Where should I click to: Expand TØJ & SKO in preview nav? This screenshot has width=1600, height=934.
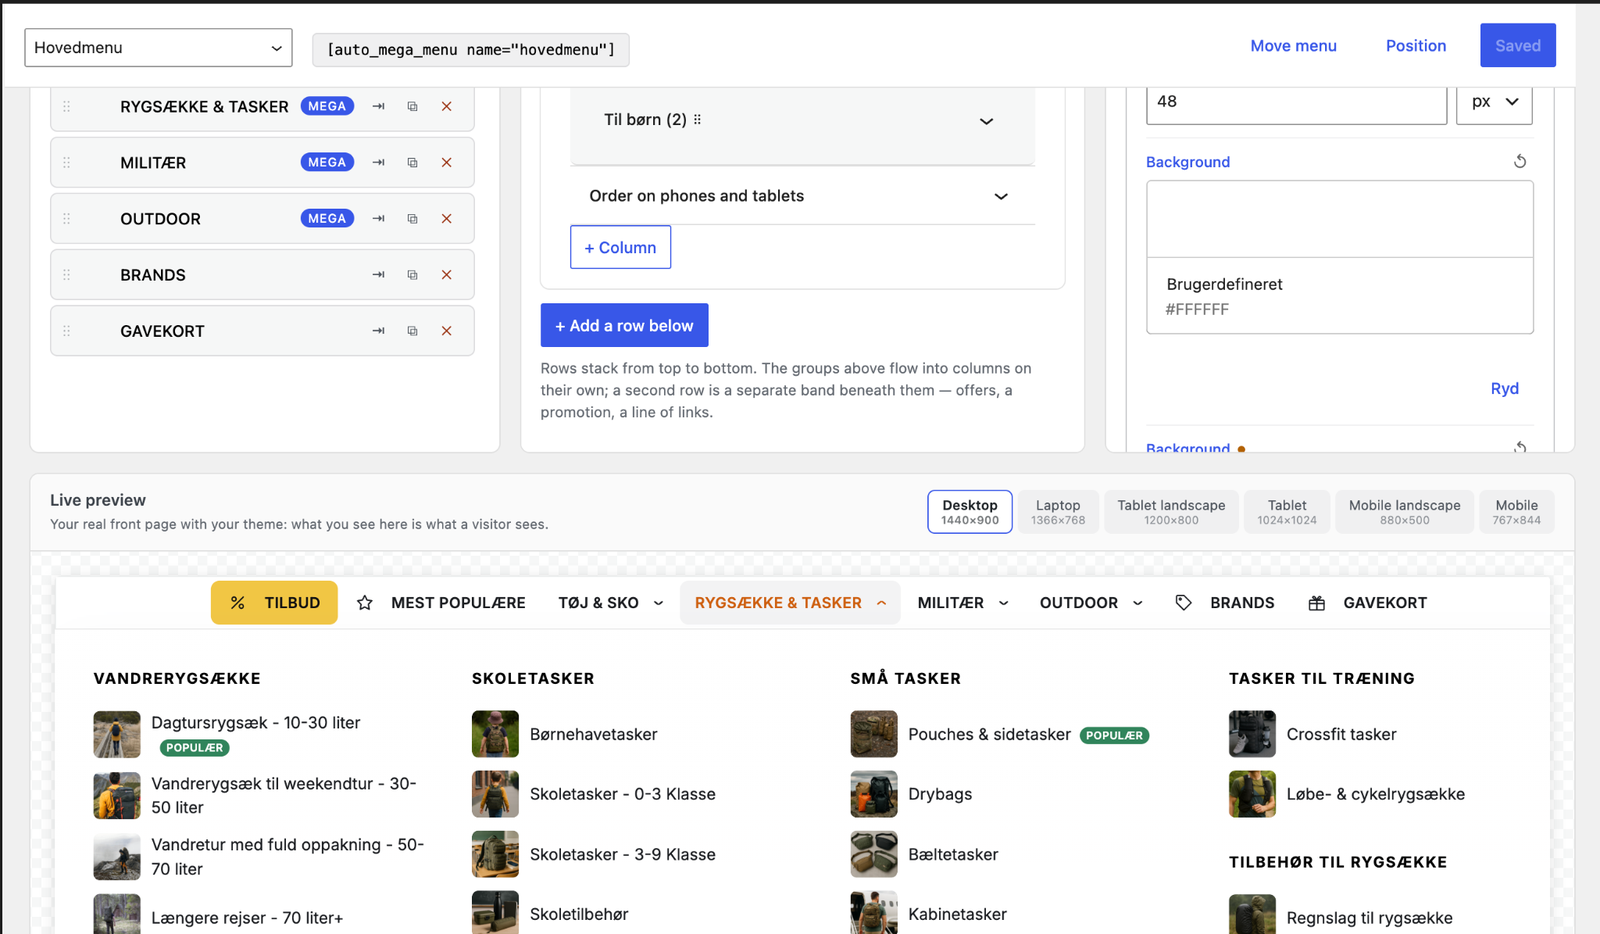[x=658, y=603]
